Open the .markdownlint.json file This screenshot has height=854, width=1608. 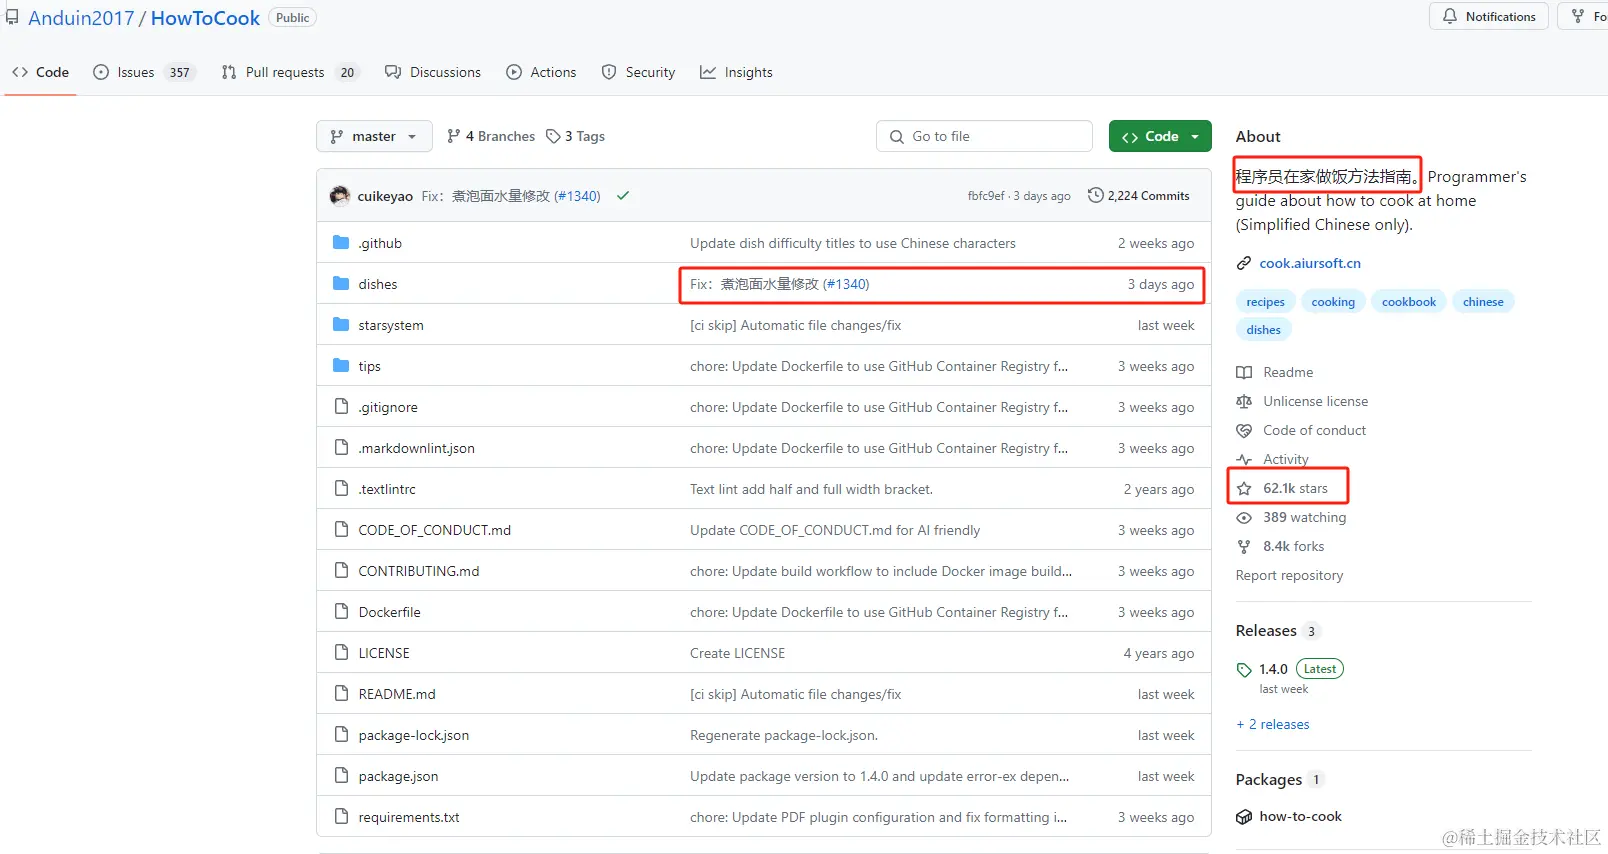(x=417, y=448)
